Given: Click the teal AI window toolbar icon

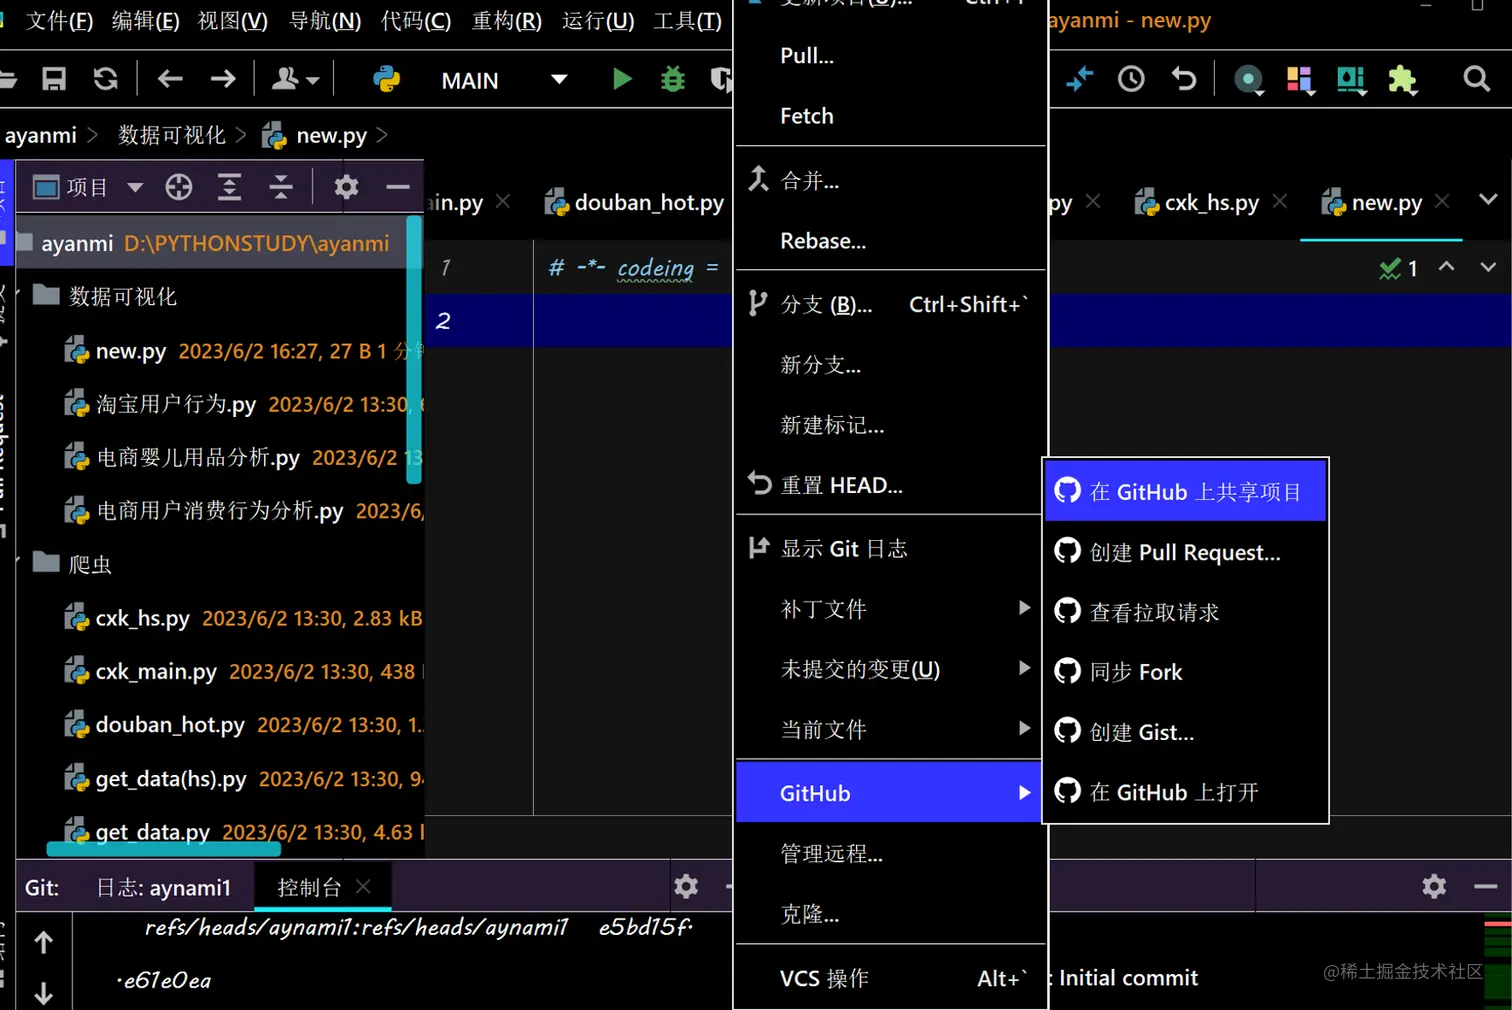Looking at the screenshot, I should click(x=1351, y=80).
